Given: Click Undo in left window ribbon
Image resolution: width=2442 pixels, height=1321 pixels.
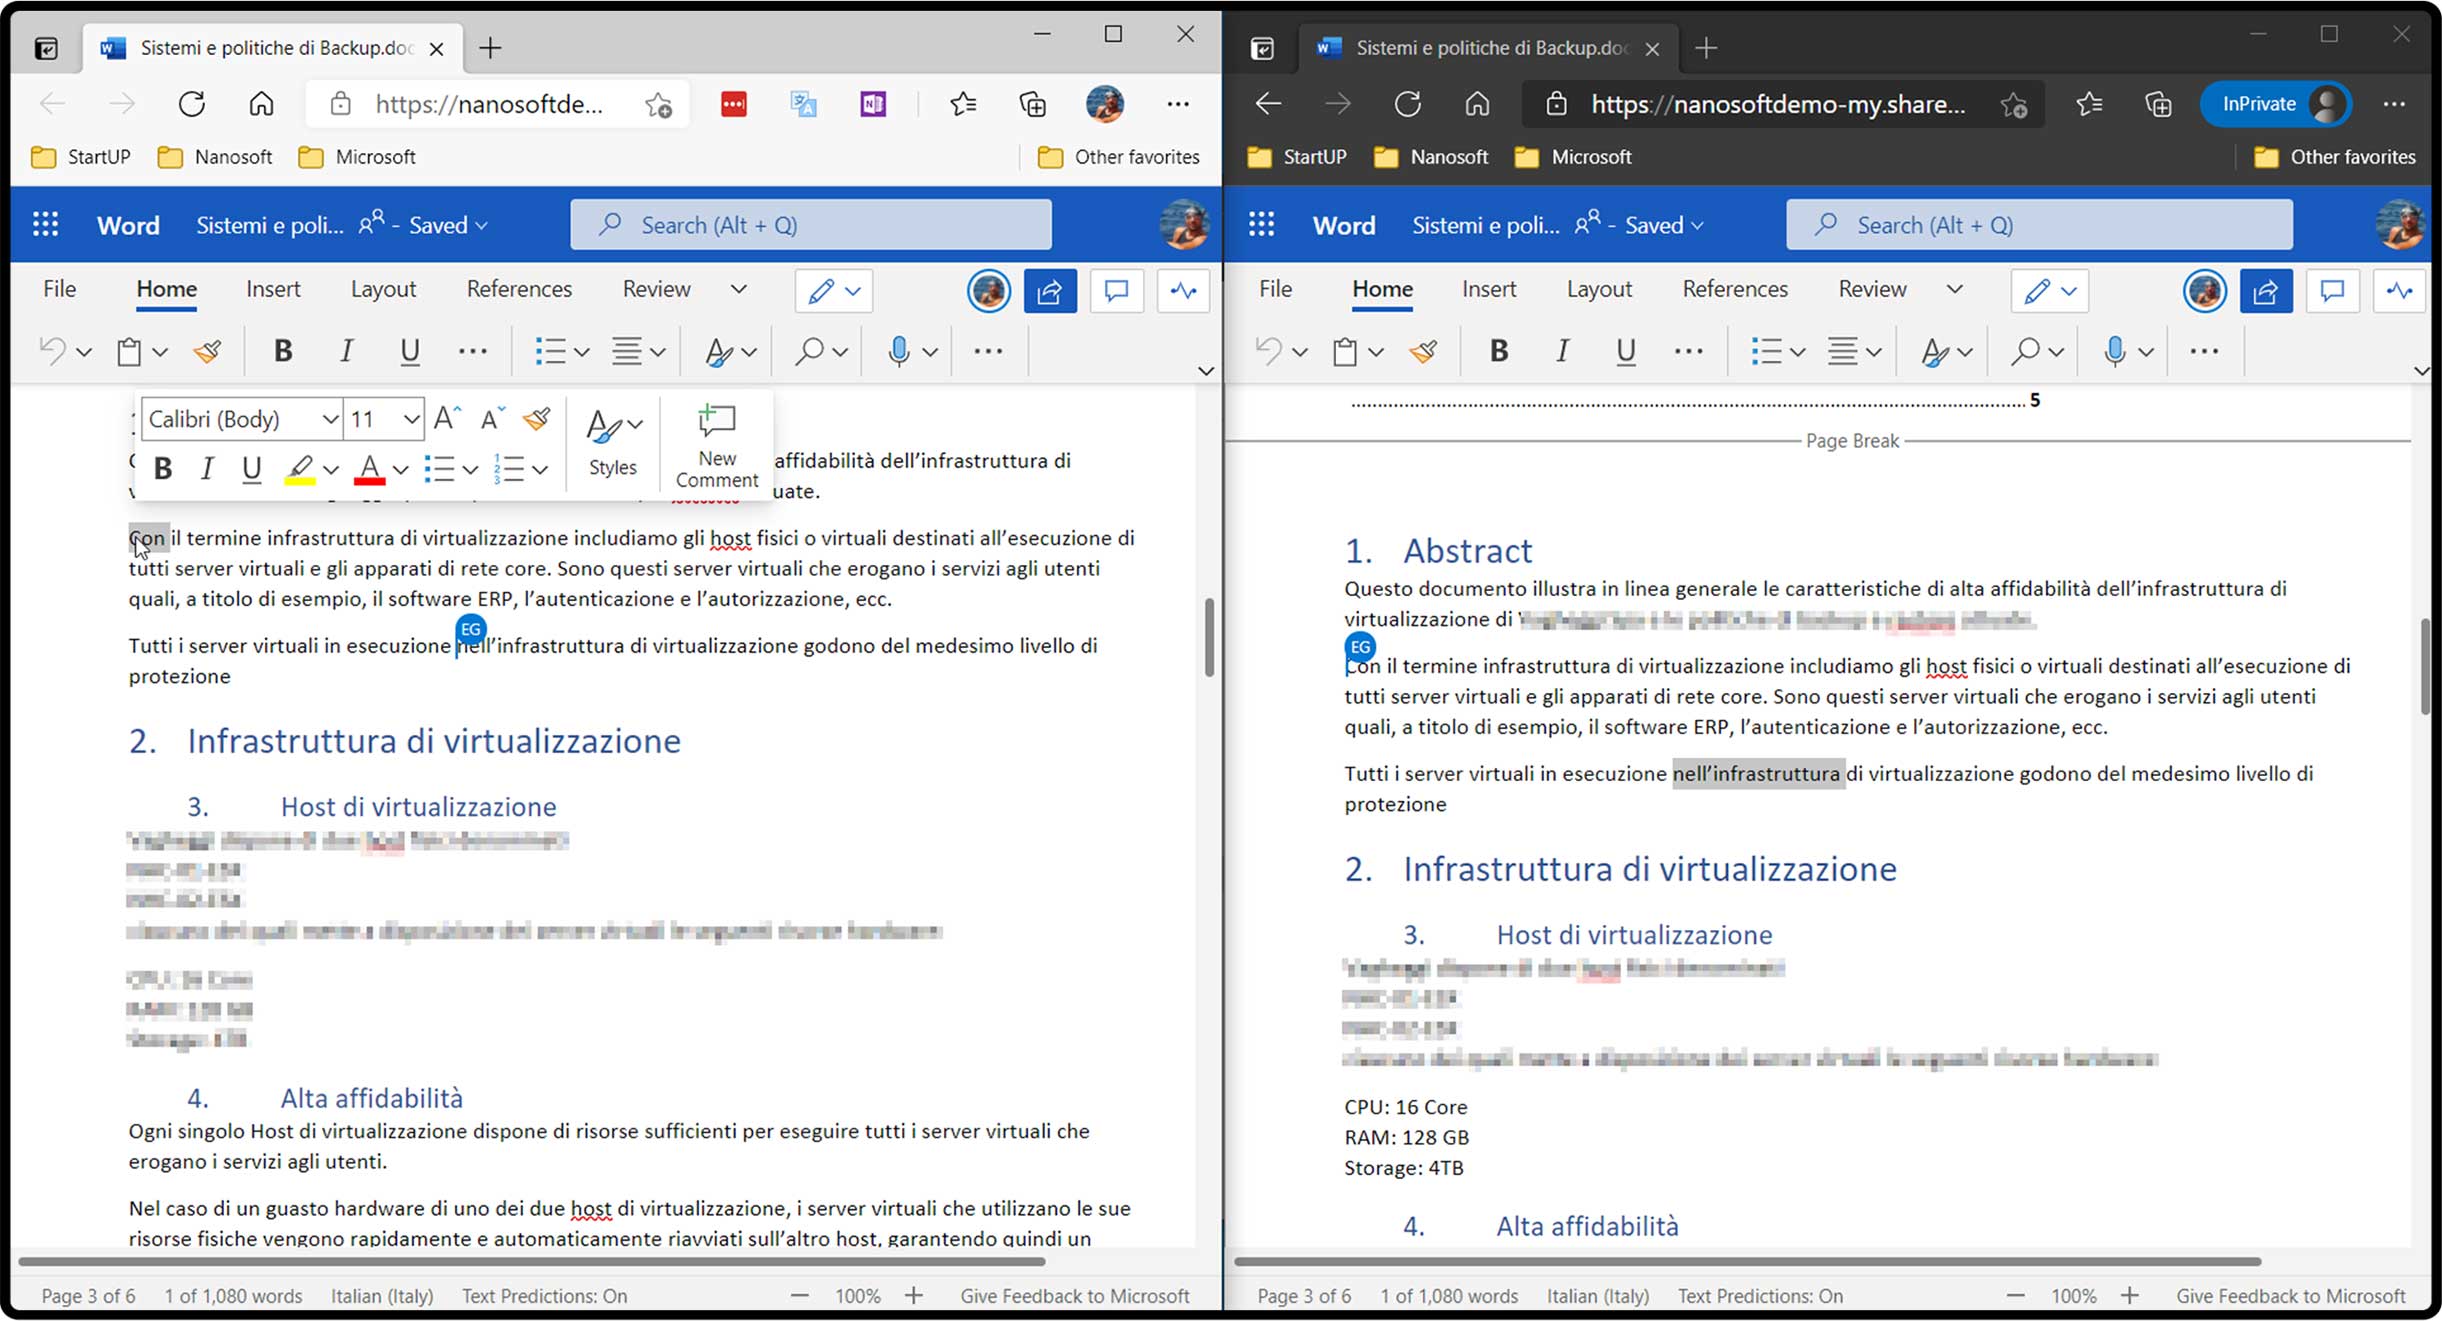Looking at the screenshot, I should coord(52,351).
